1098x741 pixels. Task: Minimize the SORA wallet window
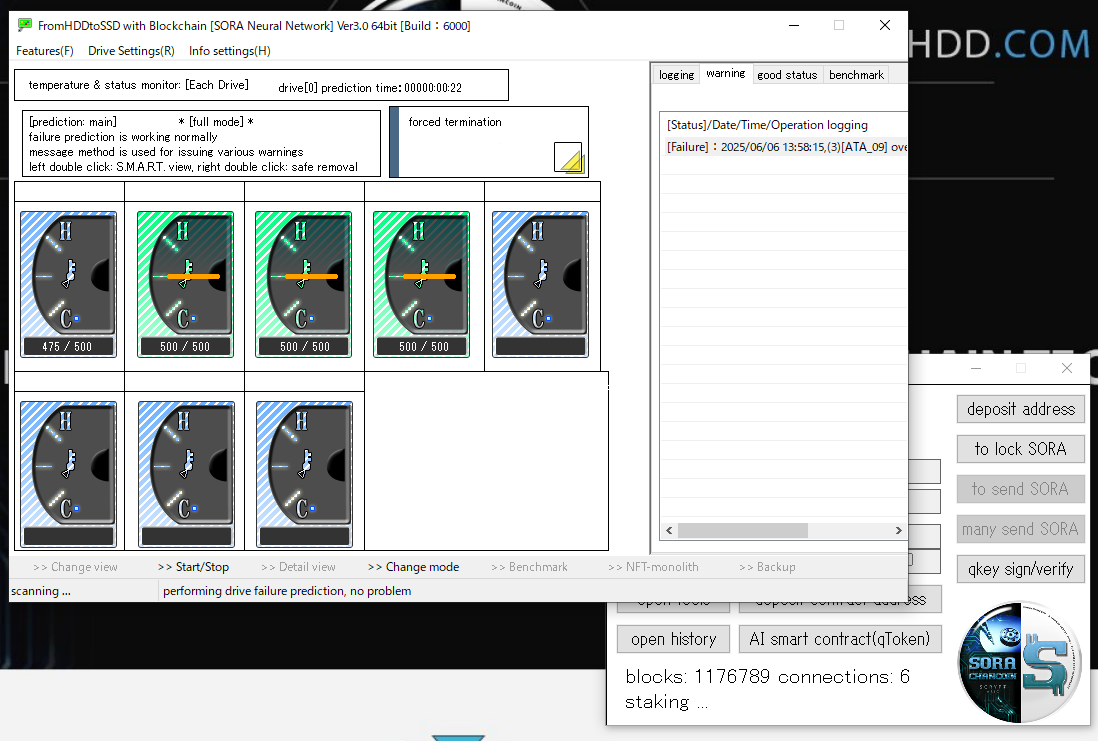[976, 368]
